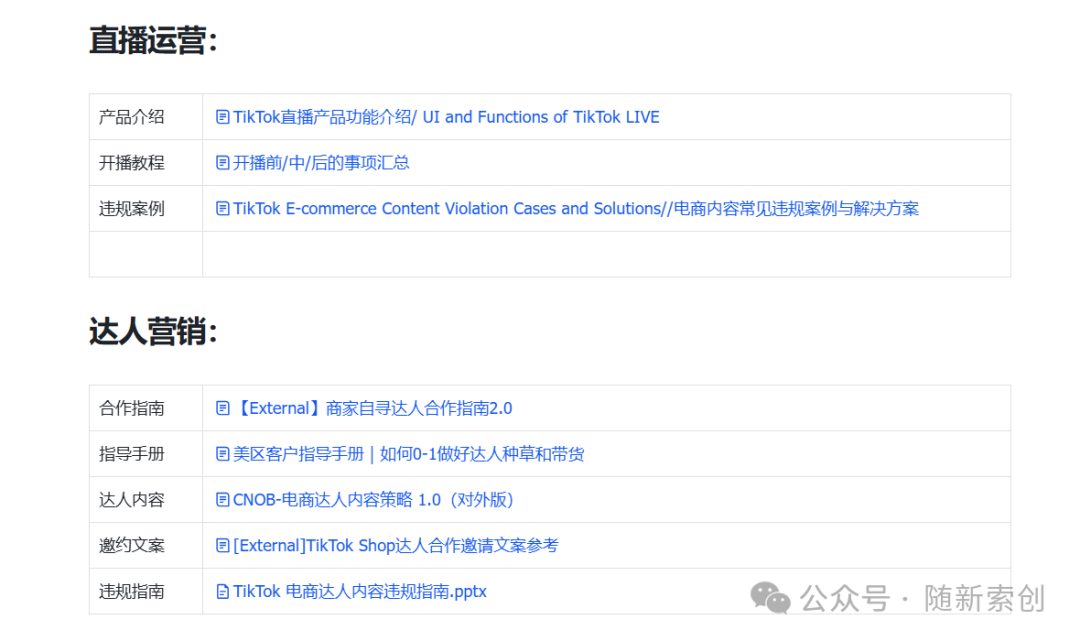Open 开播前/中/后的事项汇总 document link

pos(321,162)
